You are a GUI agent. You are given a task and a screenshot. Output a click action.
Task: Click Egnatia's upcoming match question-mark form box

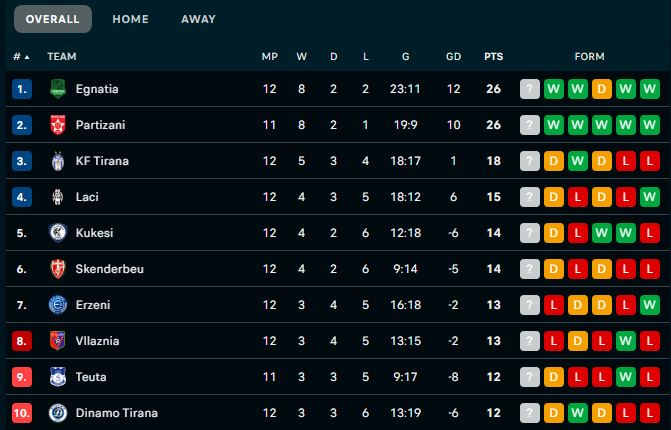coord(530,89)
